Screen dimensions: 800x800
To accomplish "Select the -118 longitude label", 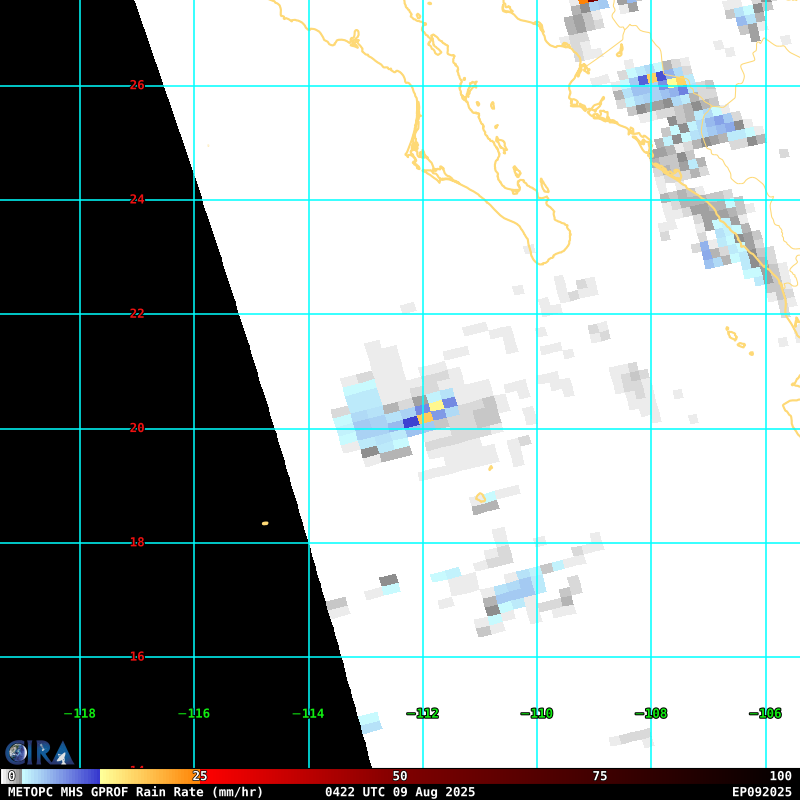I will coord(80,714).
